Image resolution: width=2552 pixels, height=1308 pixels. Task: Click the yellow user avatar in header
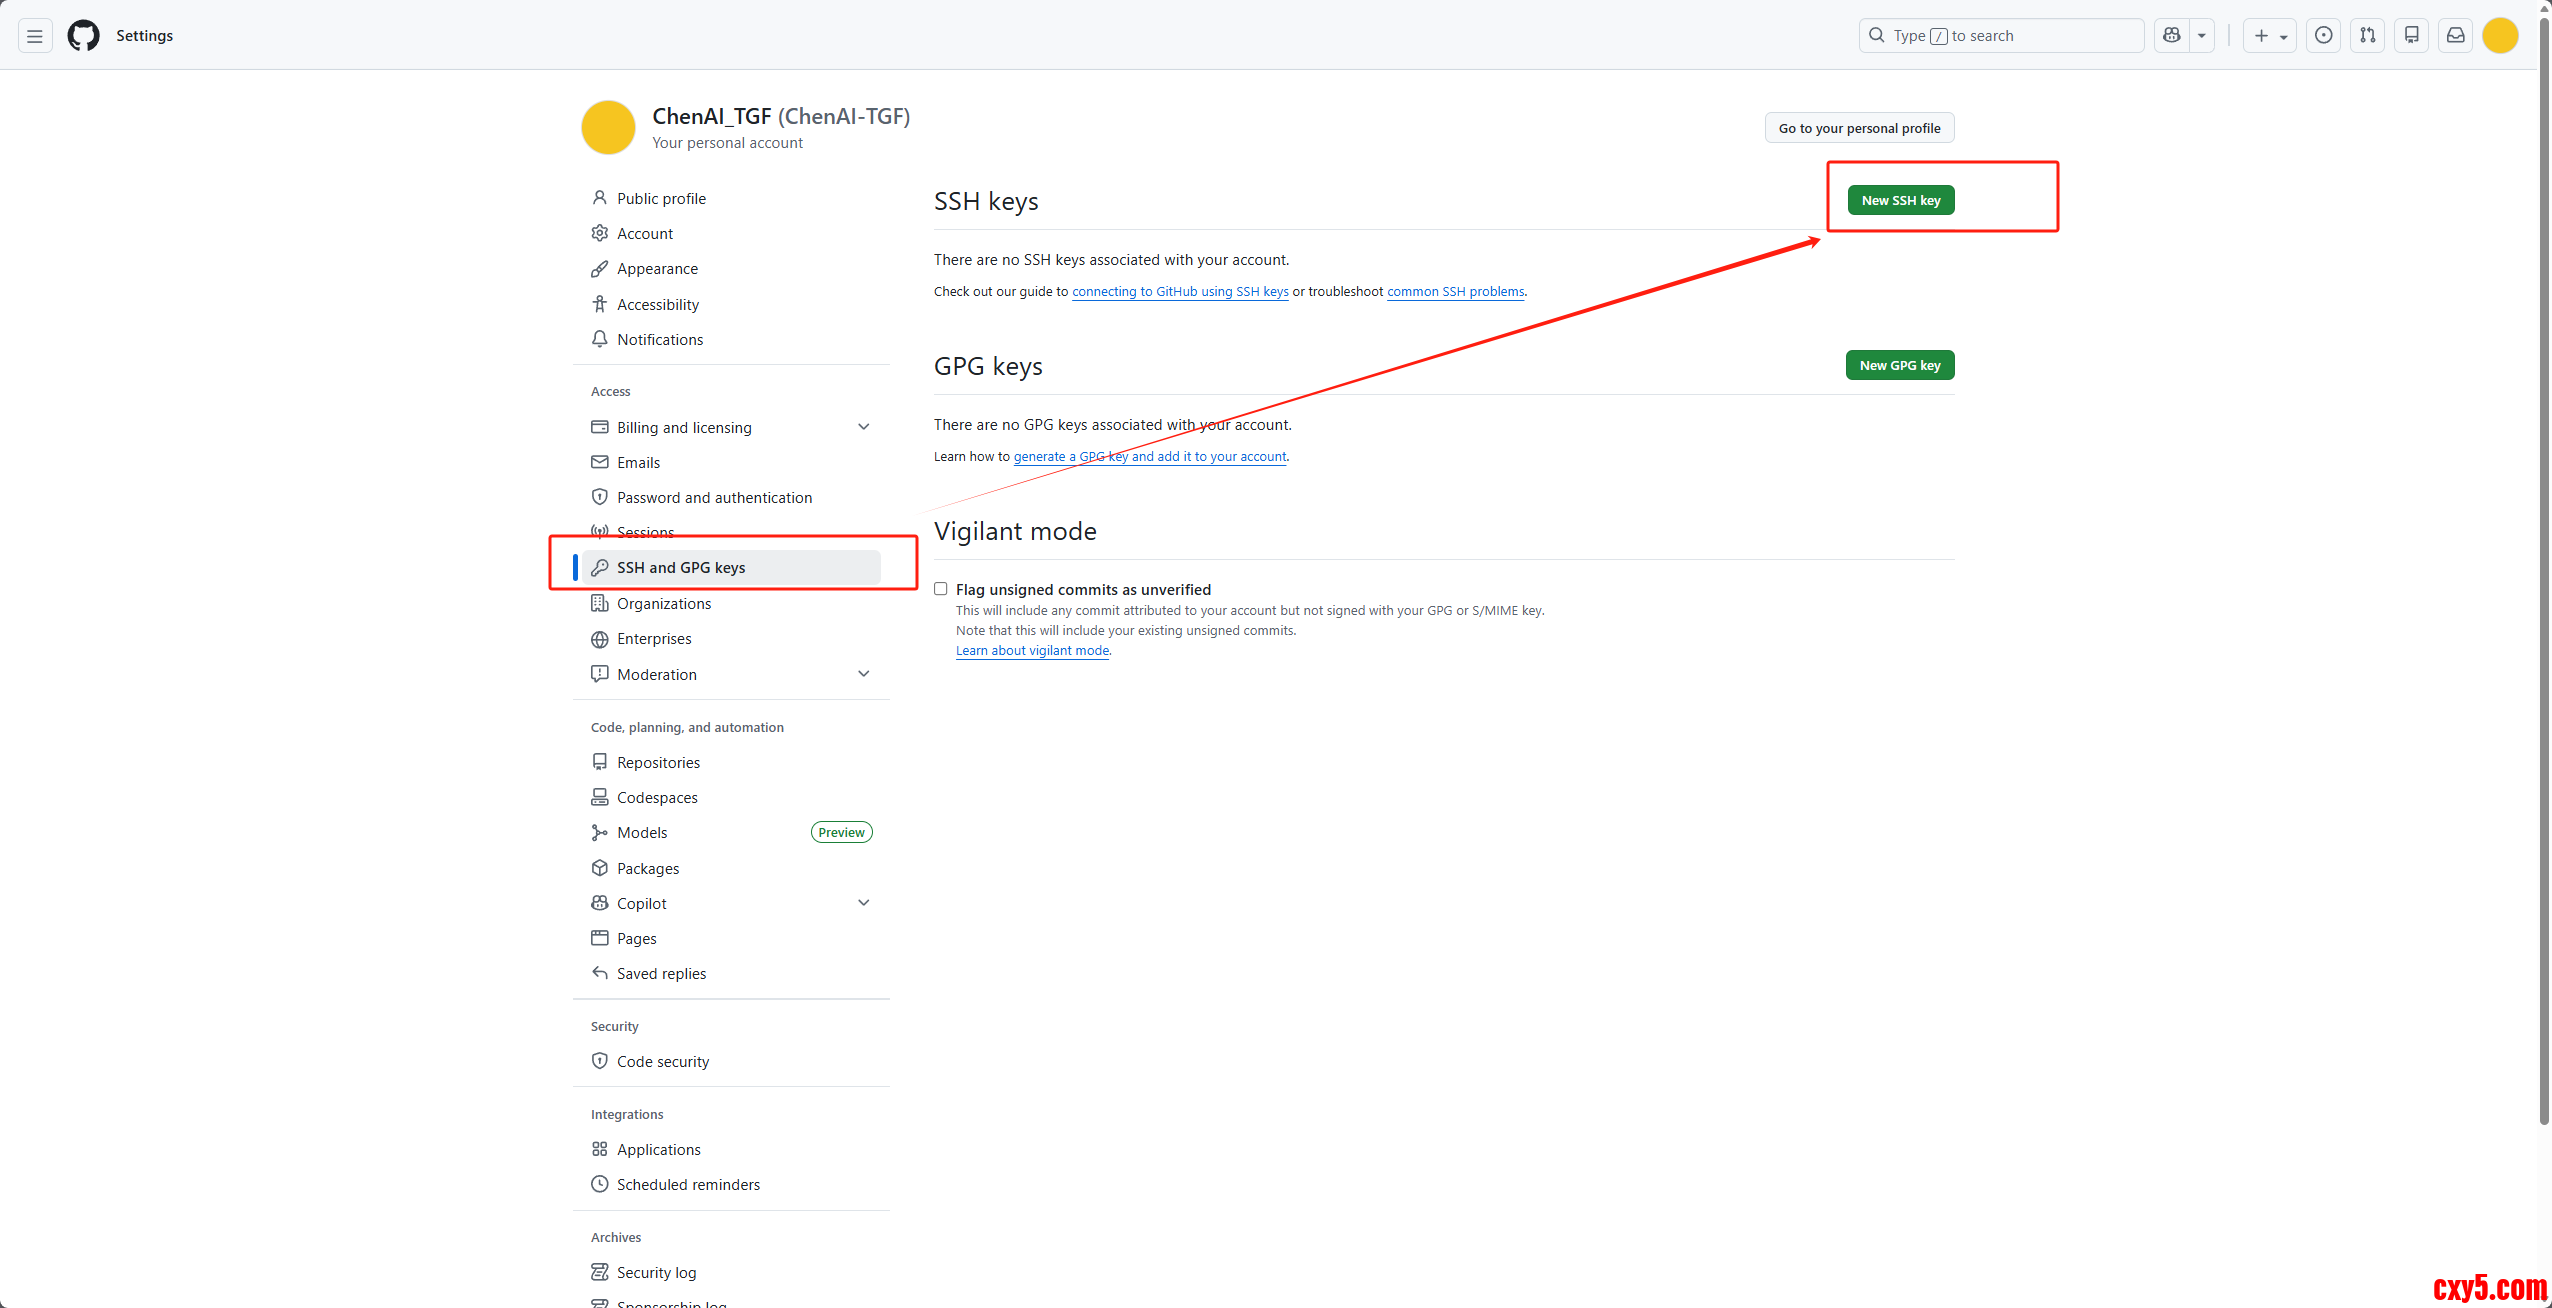pos(2499,36)
